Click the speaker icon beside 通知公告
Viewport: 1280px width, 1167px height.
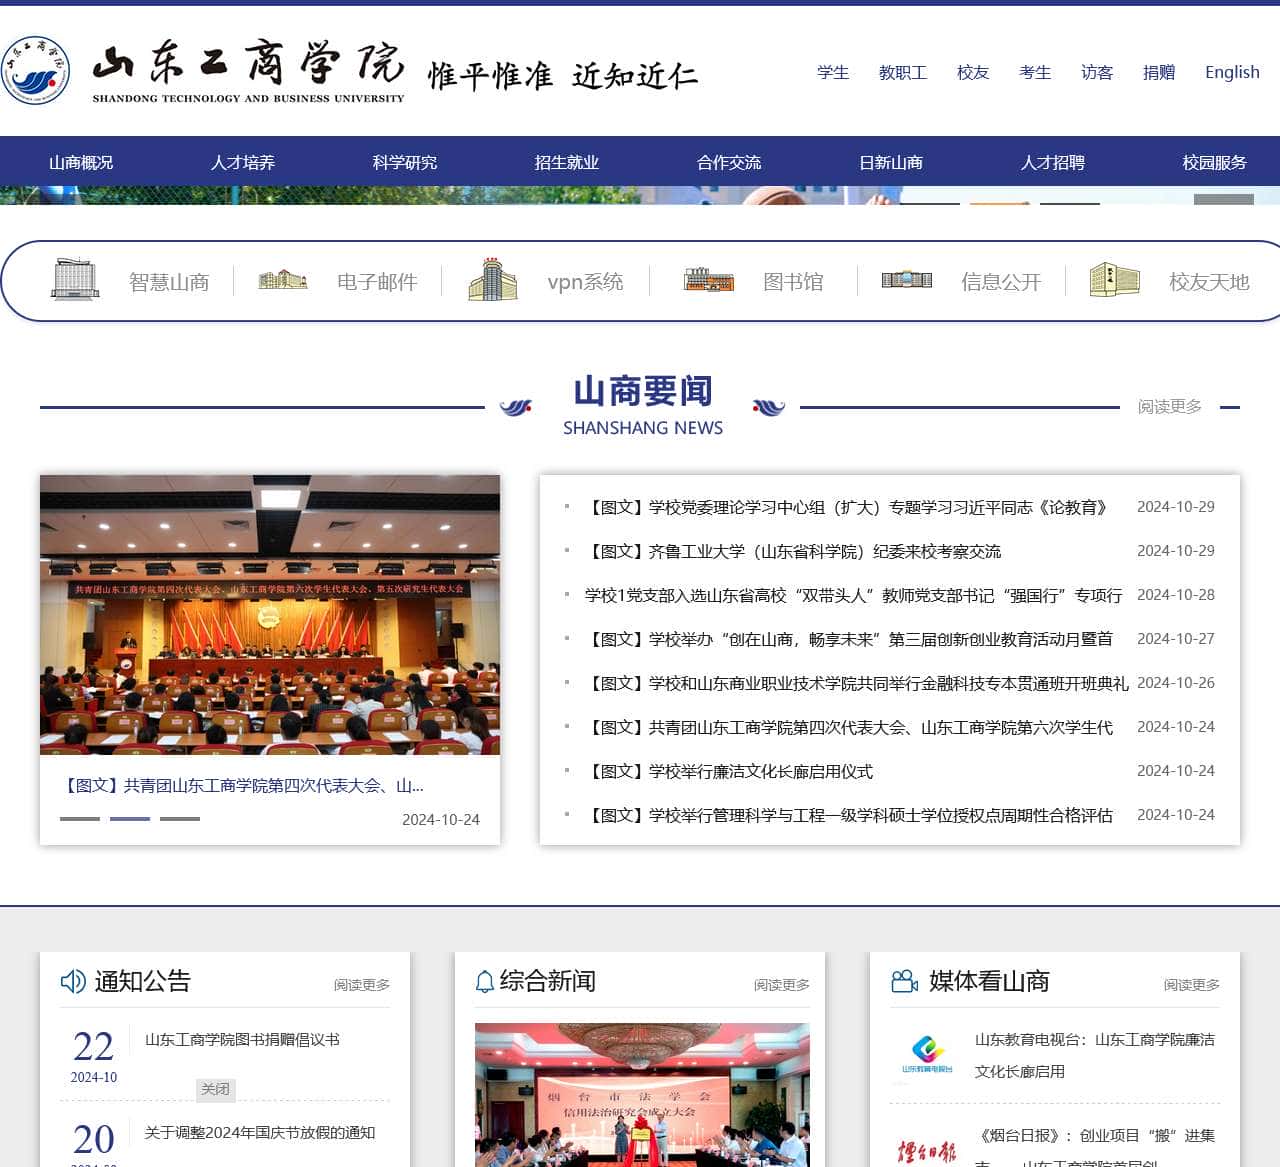point(71,981)
